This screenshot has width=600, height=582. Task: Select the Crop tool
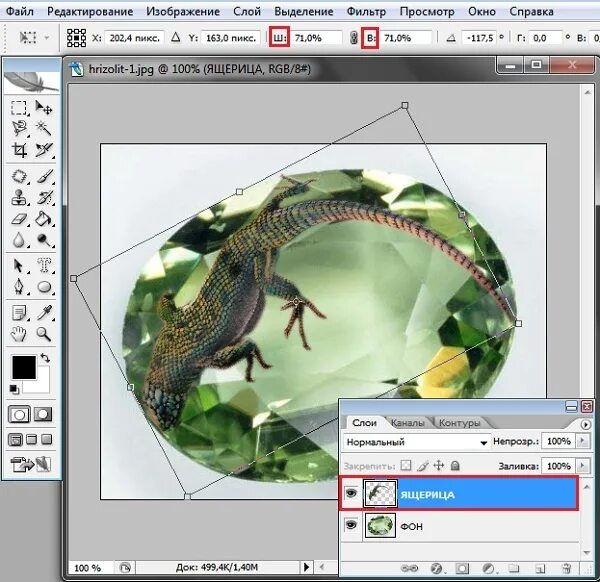tap(19, 150)
